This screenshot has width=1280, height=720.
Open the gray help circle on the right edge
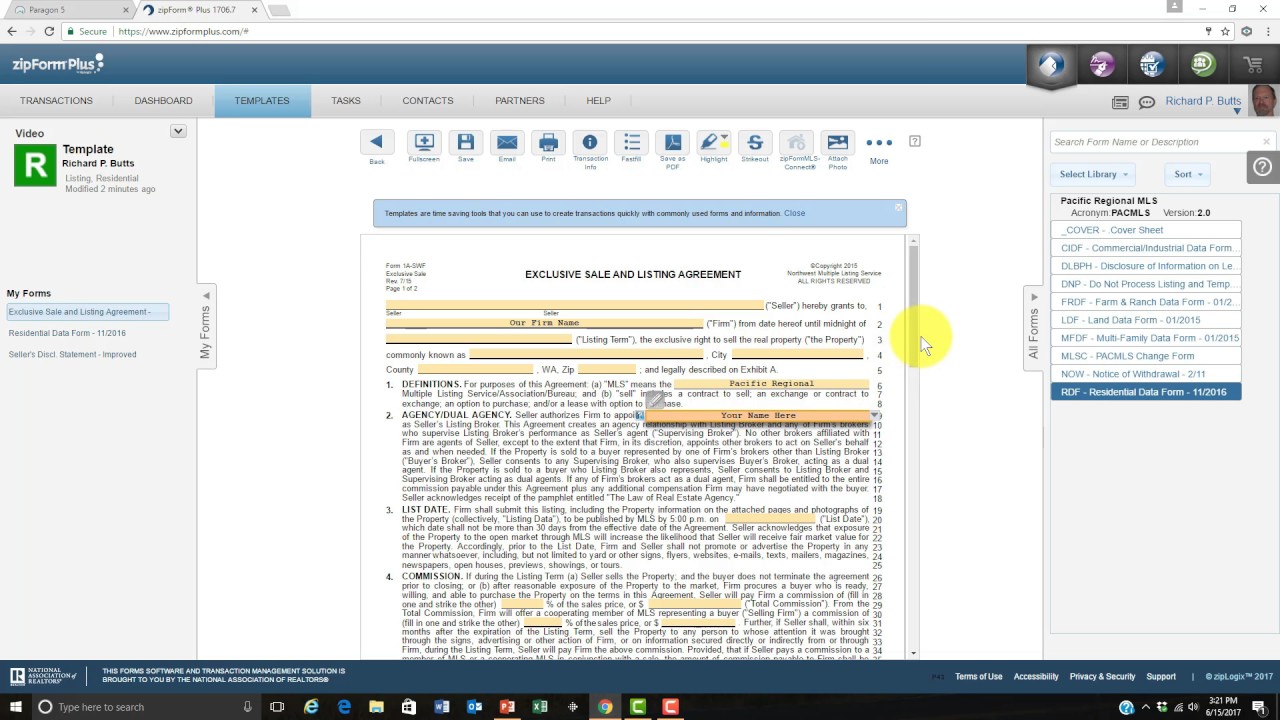[x=1263, y=168]
